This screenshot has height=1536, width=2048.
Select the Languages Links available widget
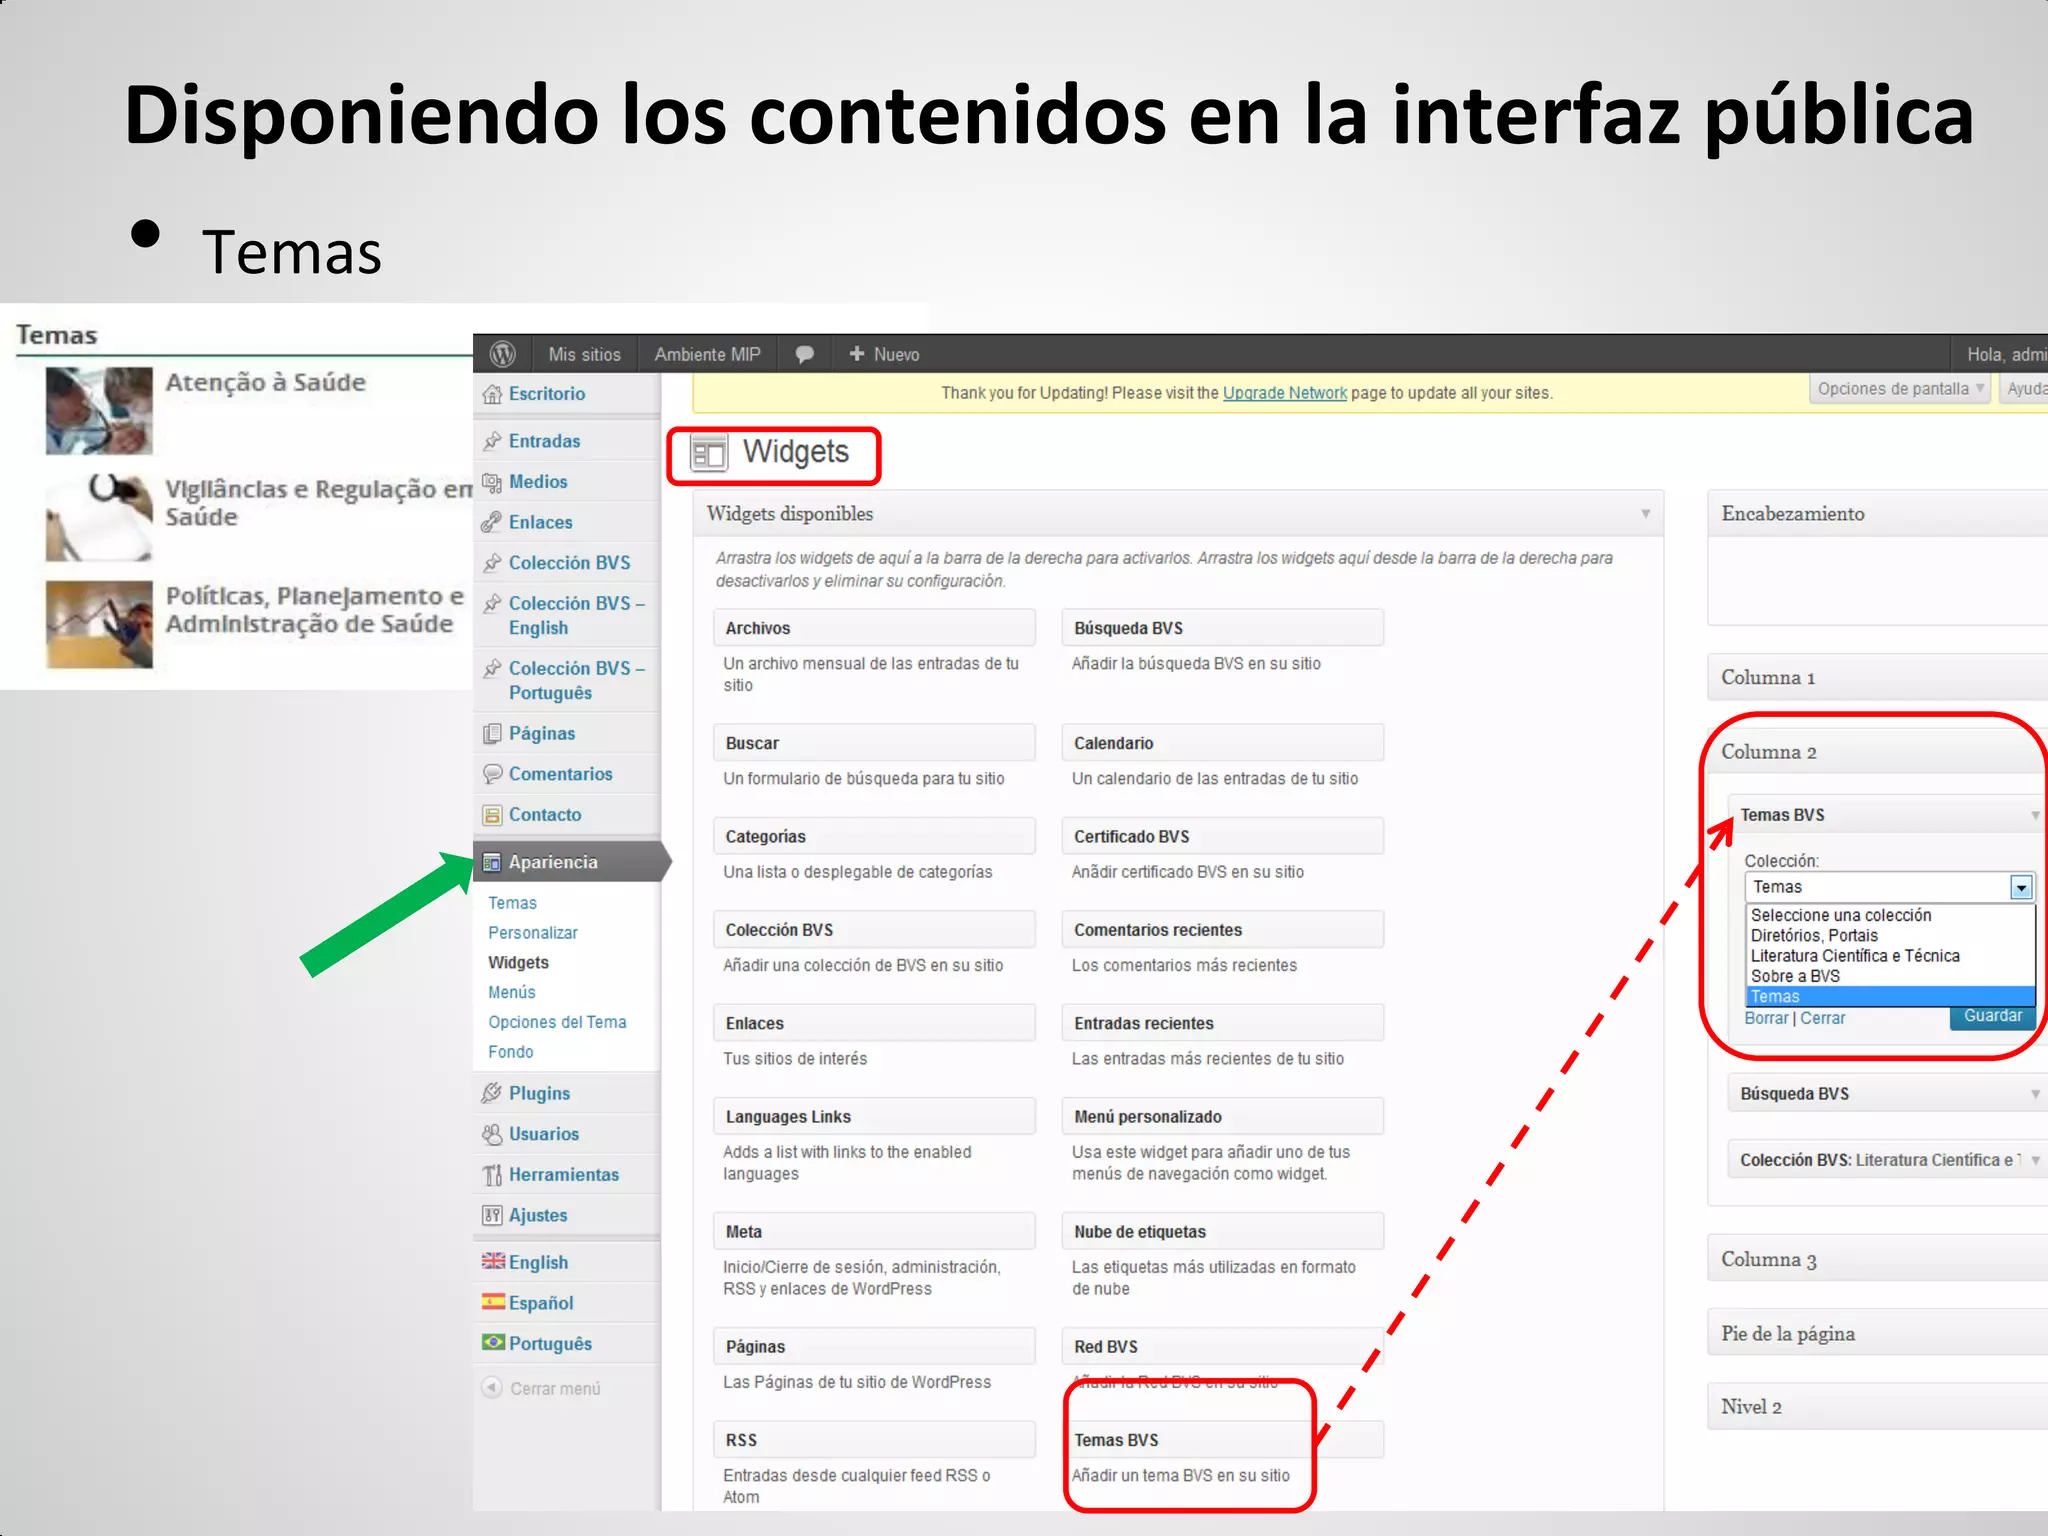874,1117
